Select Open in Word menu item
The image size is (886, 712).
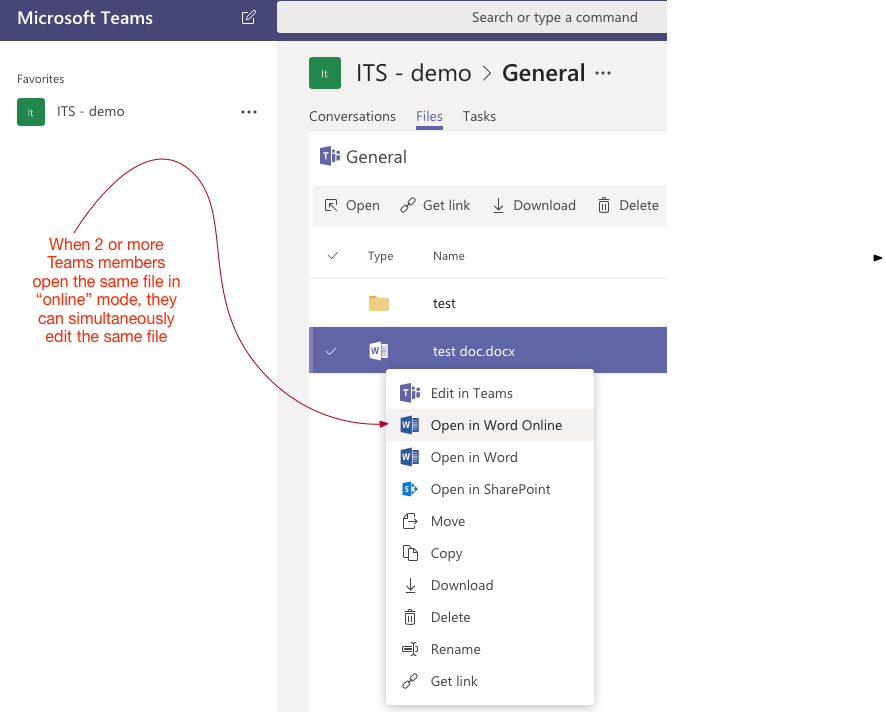pos(490,457)
